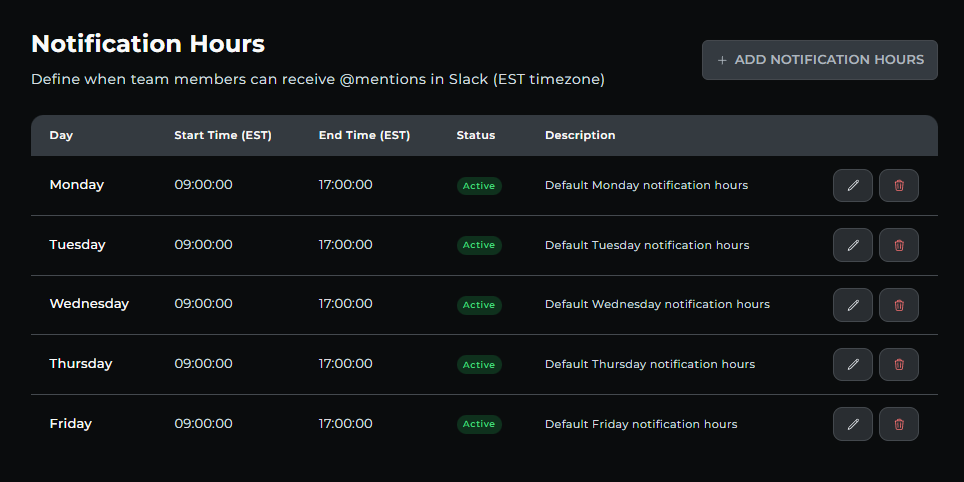Click the Day column header
The image size is (964, 482).
[61, 135]
